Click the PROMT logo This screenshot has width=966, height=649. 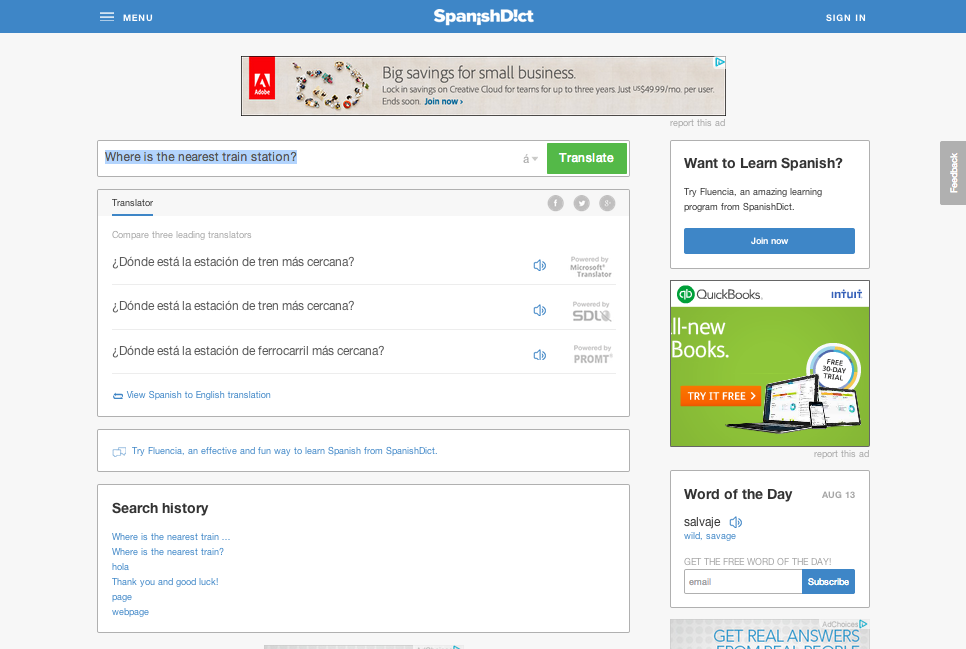tap(593, 354)
